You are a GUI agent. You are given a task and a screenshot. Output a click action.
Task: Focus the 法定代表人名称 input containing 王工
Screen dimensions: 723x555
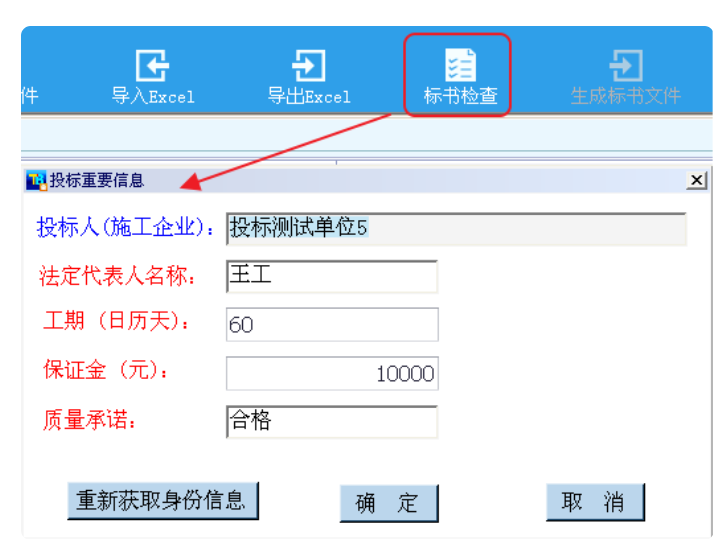[332, 276]
